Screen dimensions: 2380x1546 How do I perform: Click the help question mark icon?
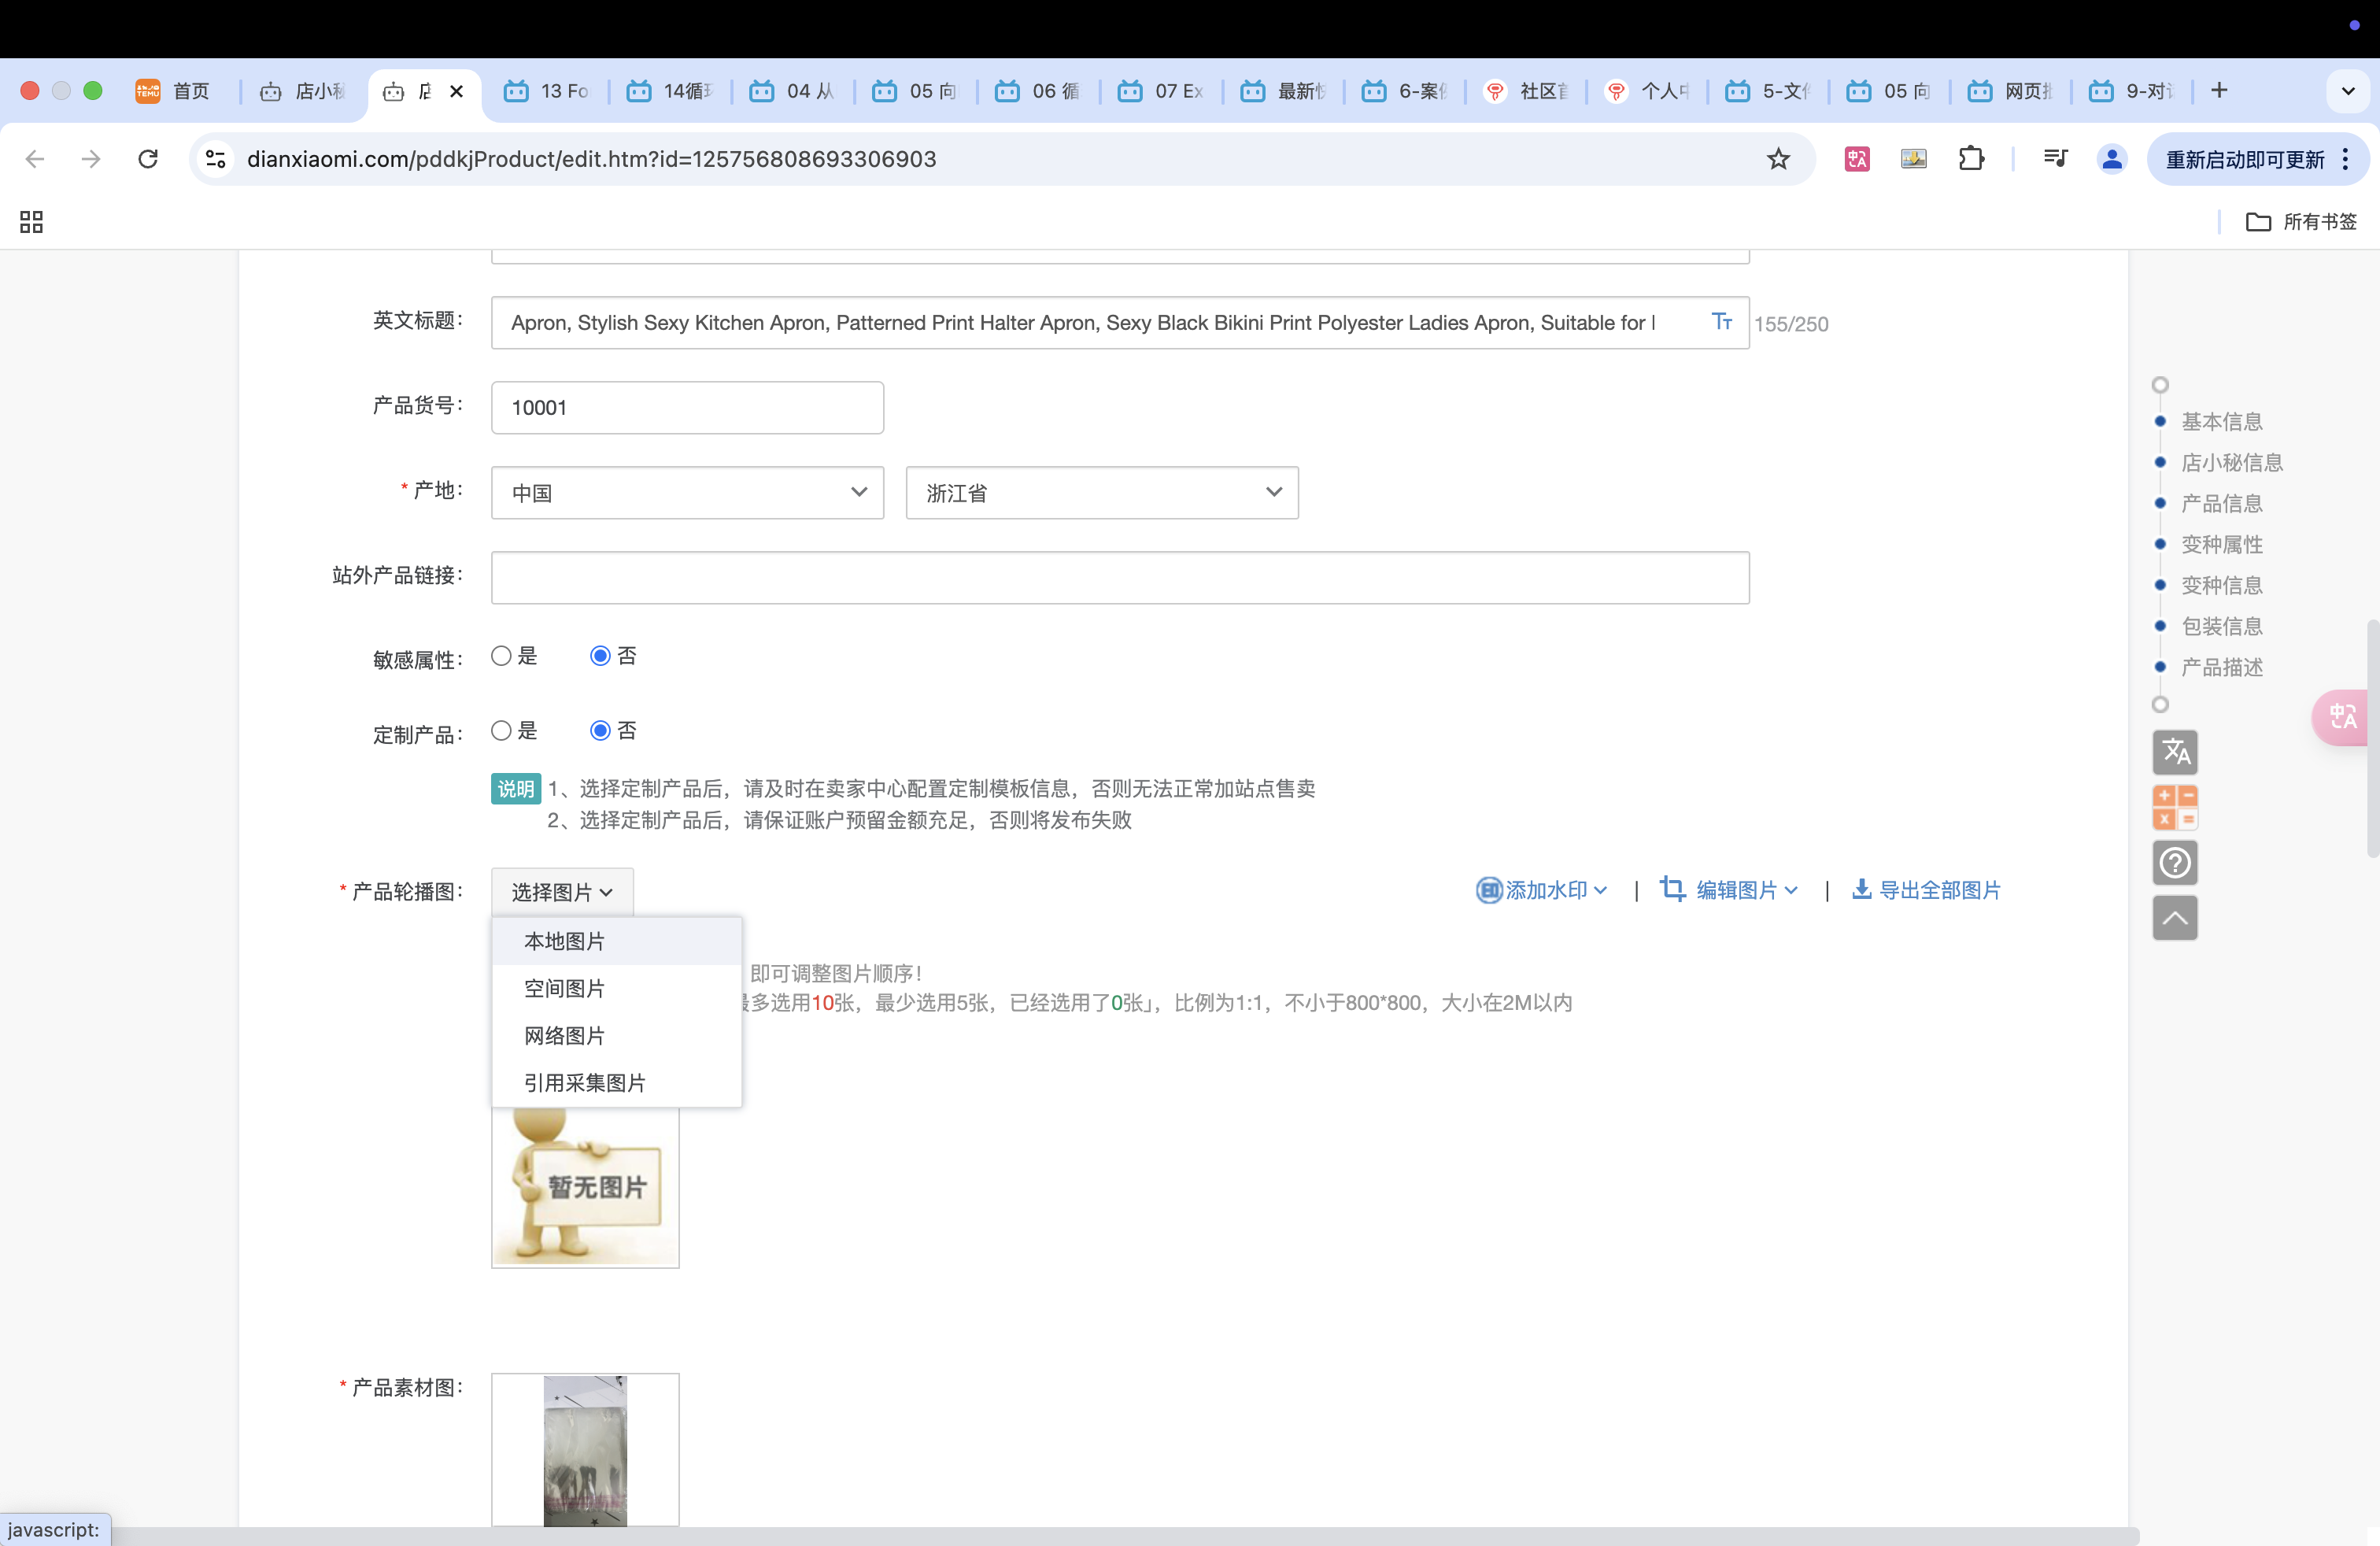[2174, 863]
